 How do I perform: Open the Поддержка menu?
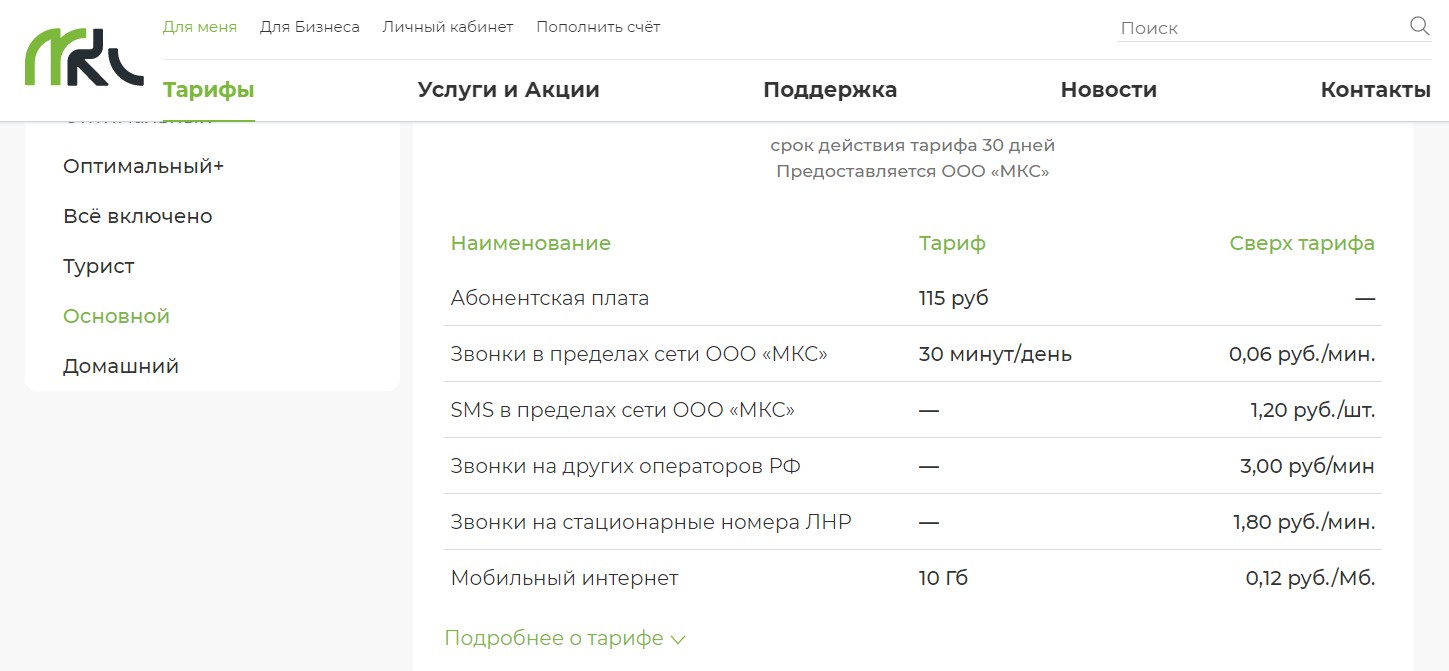click(830, 90)
